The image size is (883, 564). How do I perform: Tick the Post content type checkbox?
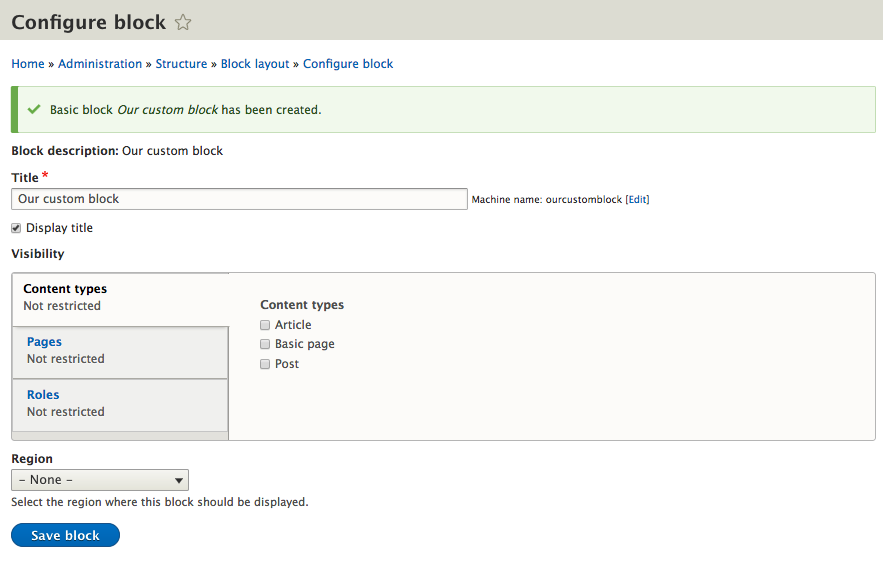[x=265, y=364]
